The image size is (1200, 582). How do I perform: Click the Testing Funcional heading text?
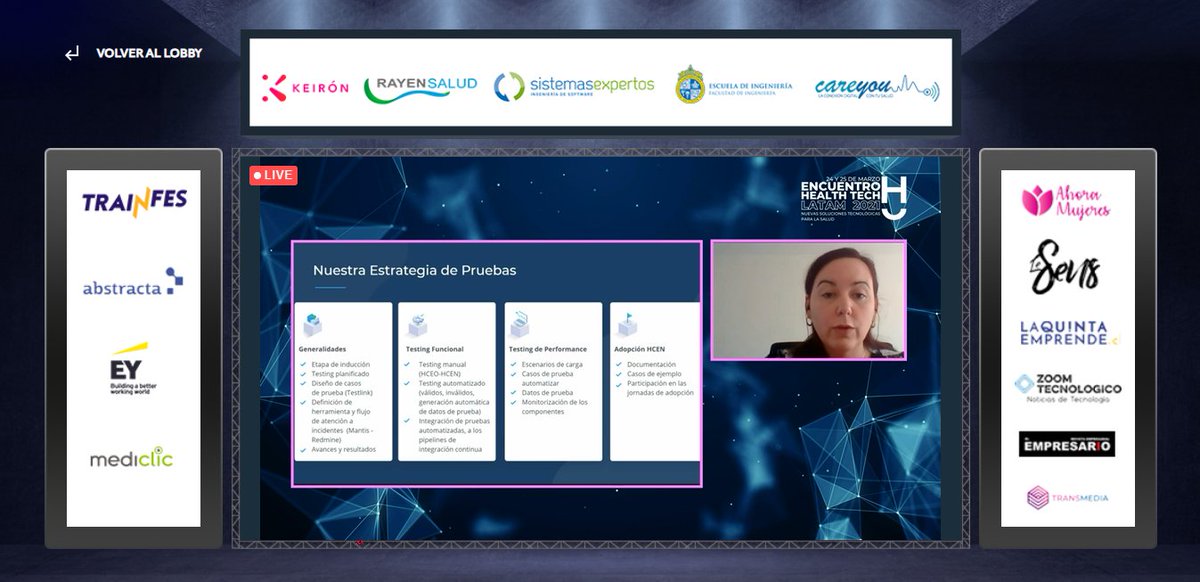[x=434, y=349]
